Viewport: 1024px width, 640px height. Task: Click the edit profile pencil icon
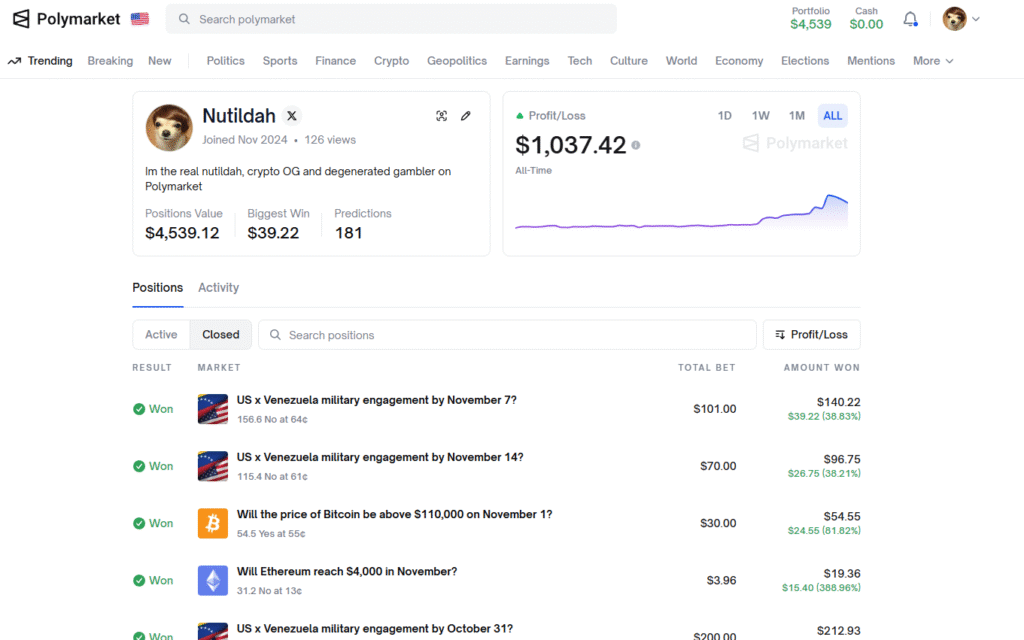[x=465, y=116]
